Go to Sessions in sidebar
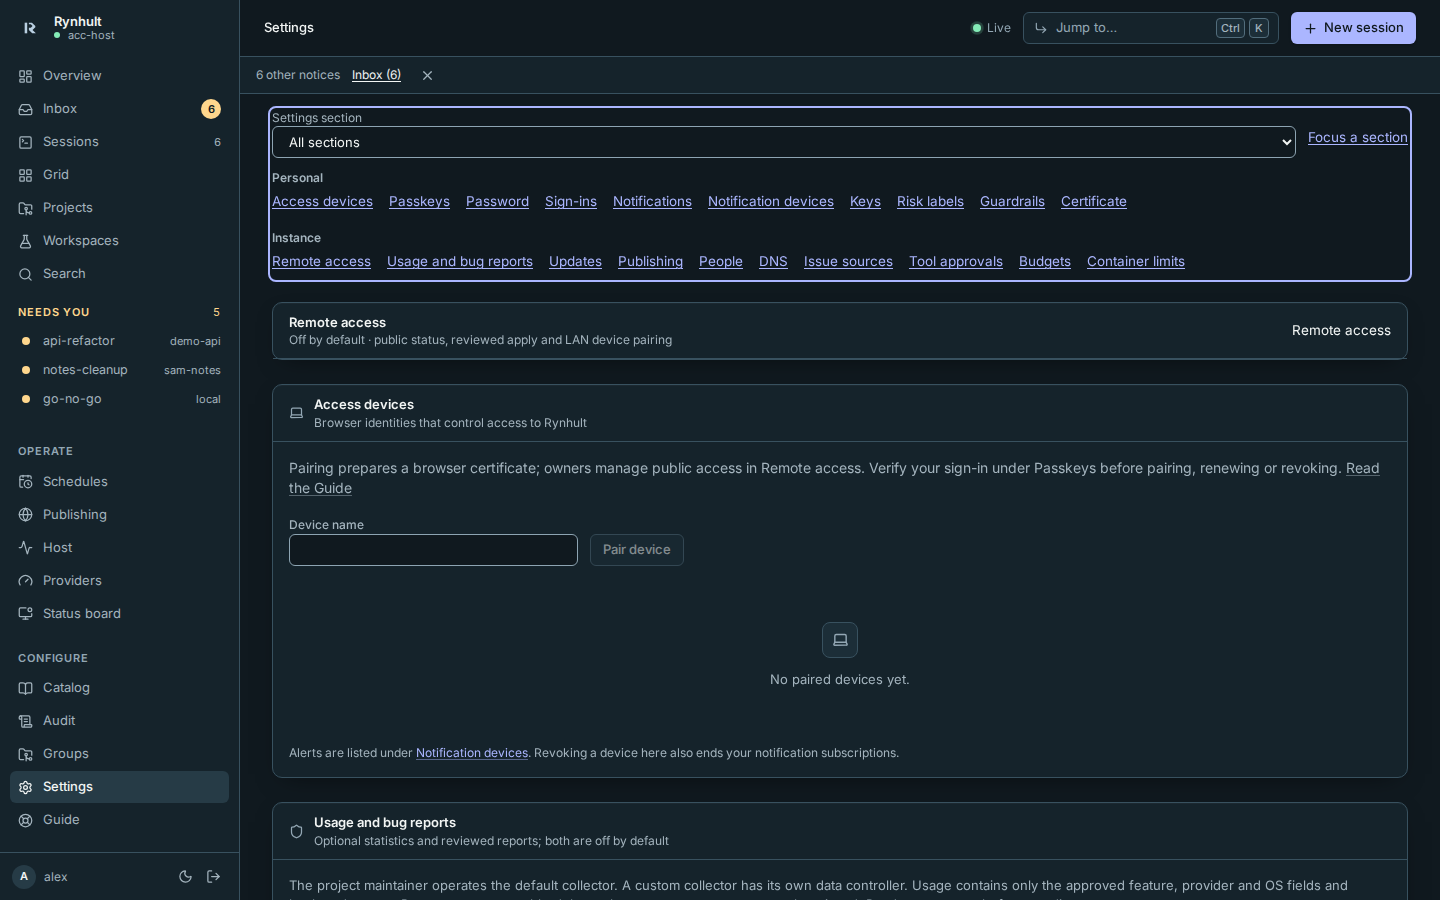This screenshot has width=1440, height=900. pyautogui.click(x=119, y=142)
